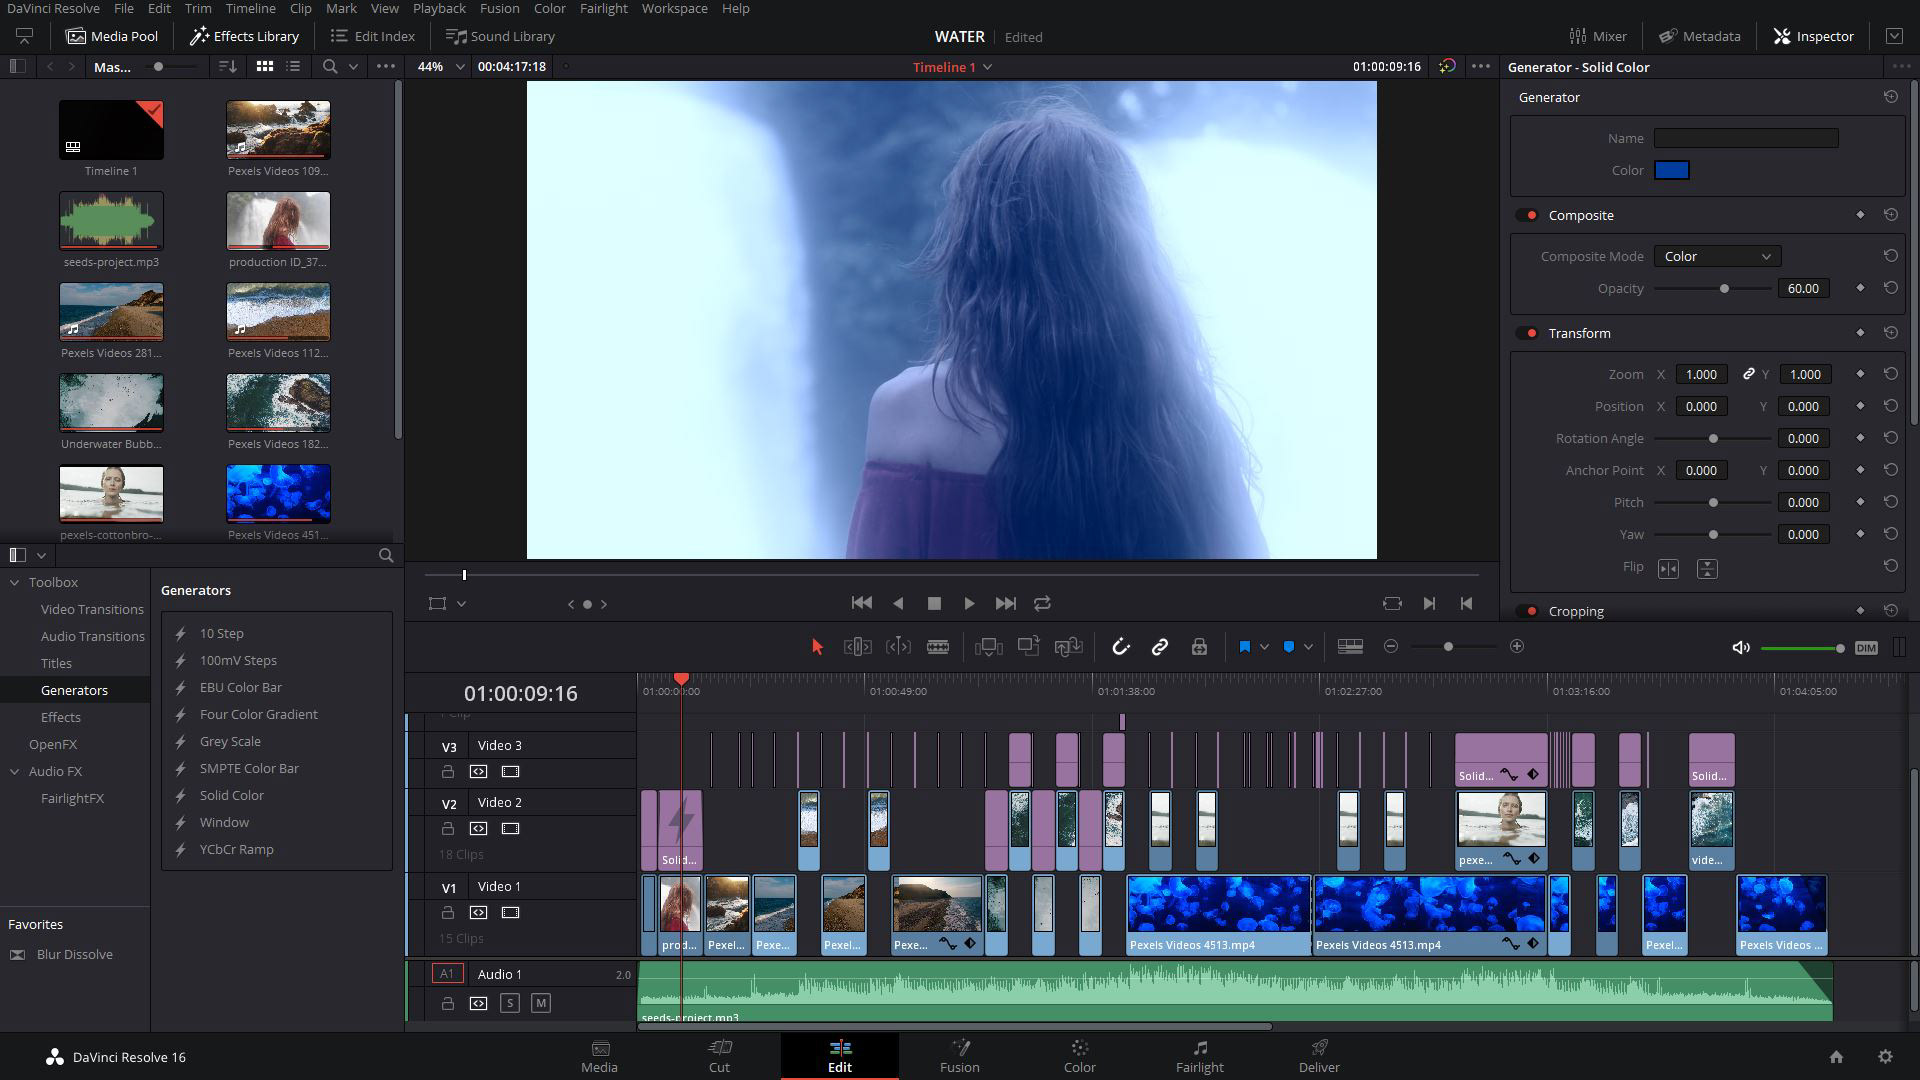Flip the clip horizontally with Flip icon
Screen dimensions: 1920x1080
tap(1668, 568)
